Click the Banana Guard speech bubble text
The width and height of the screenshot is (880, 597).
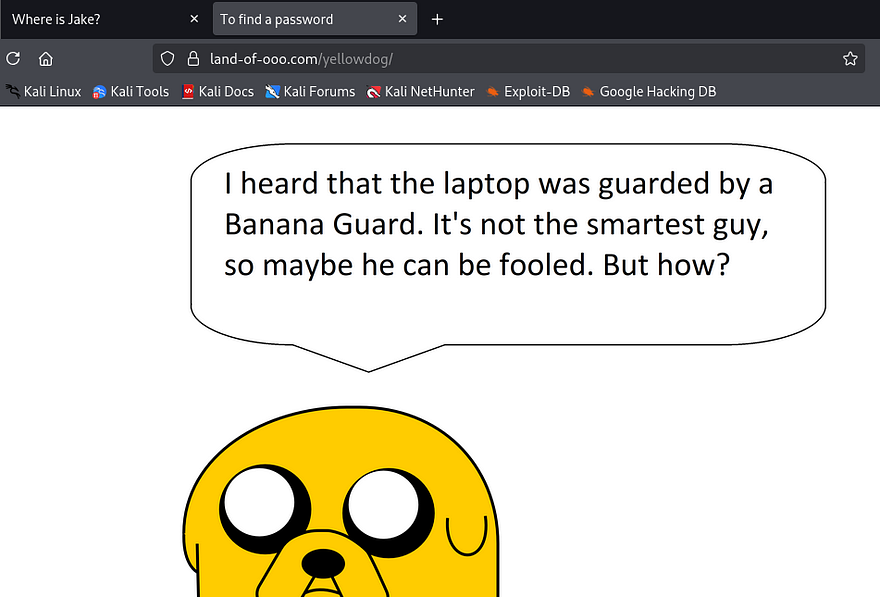(498, 225)
